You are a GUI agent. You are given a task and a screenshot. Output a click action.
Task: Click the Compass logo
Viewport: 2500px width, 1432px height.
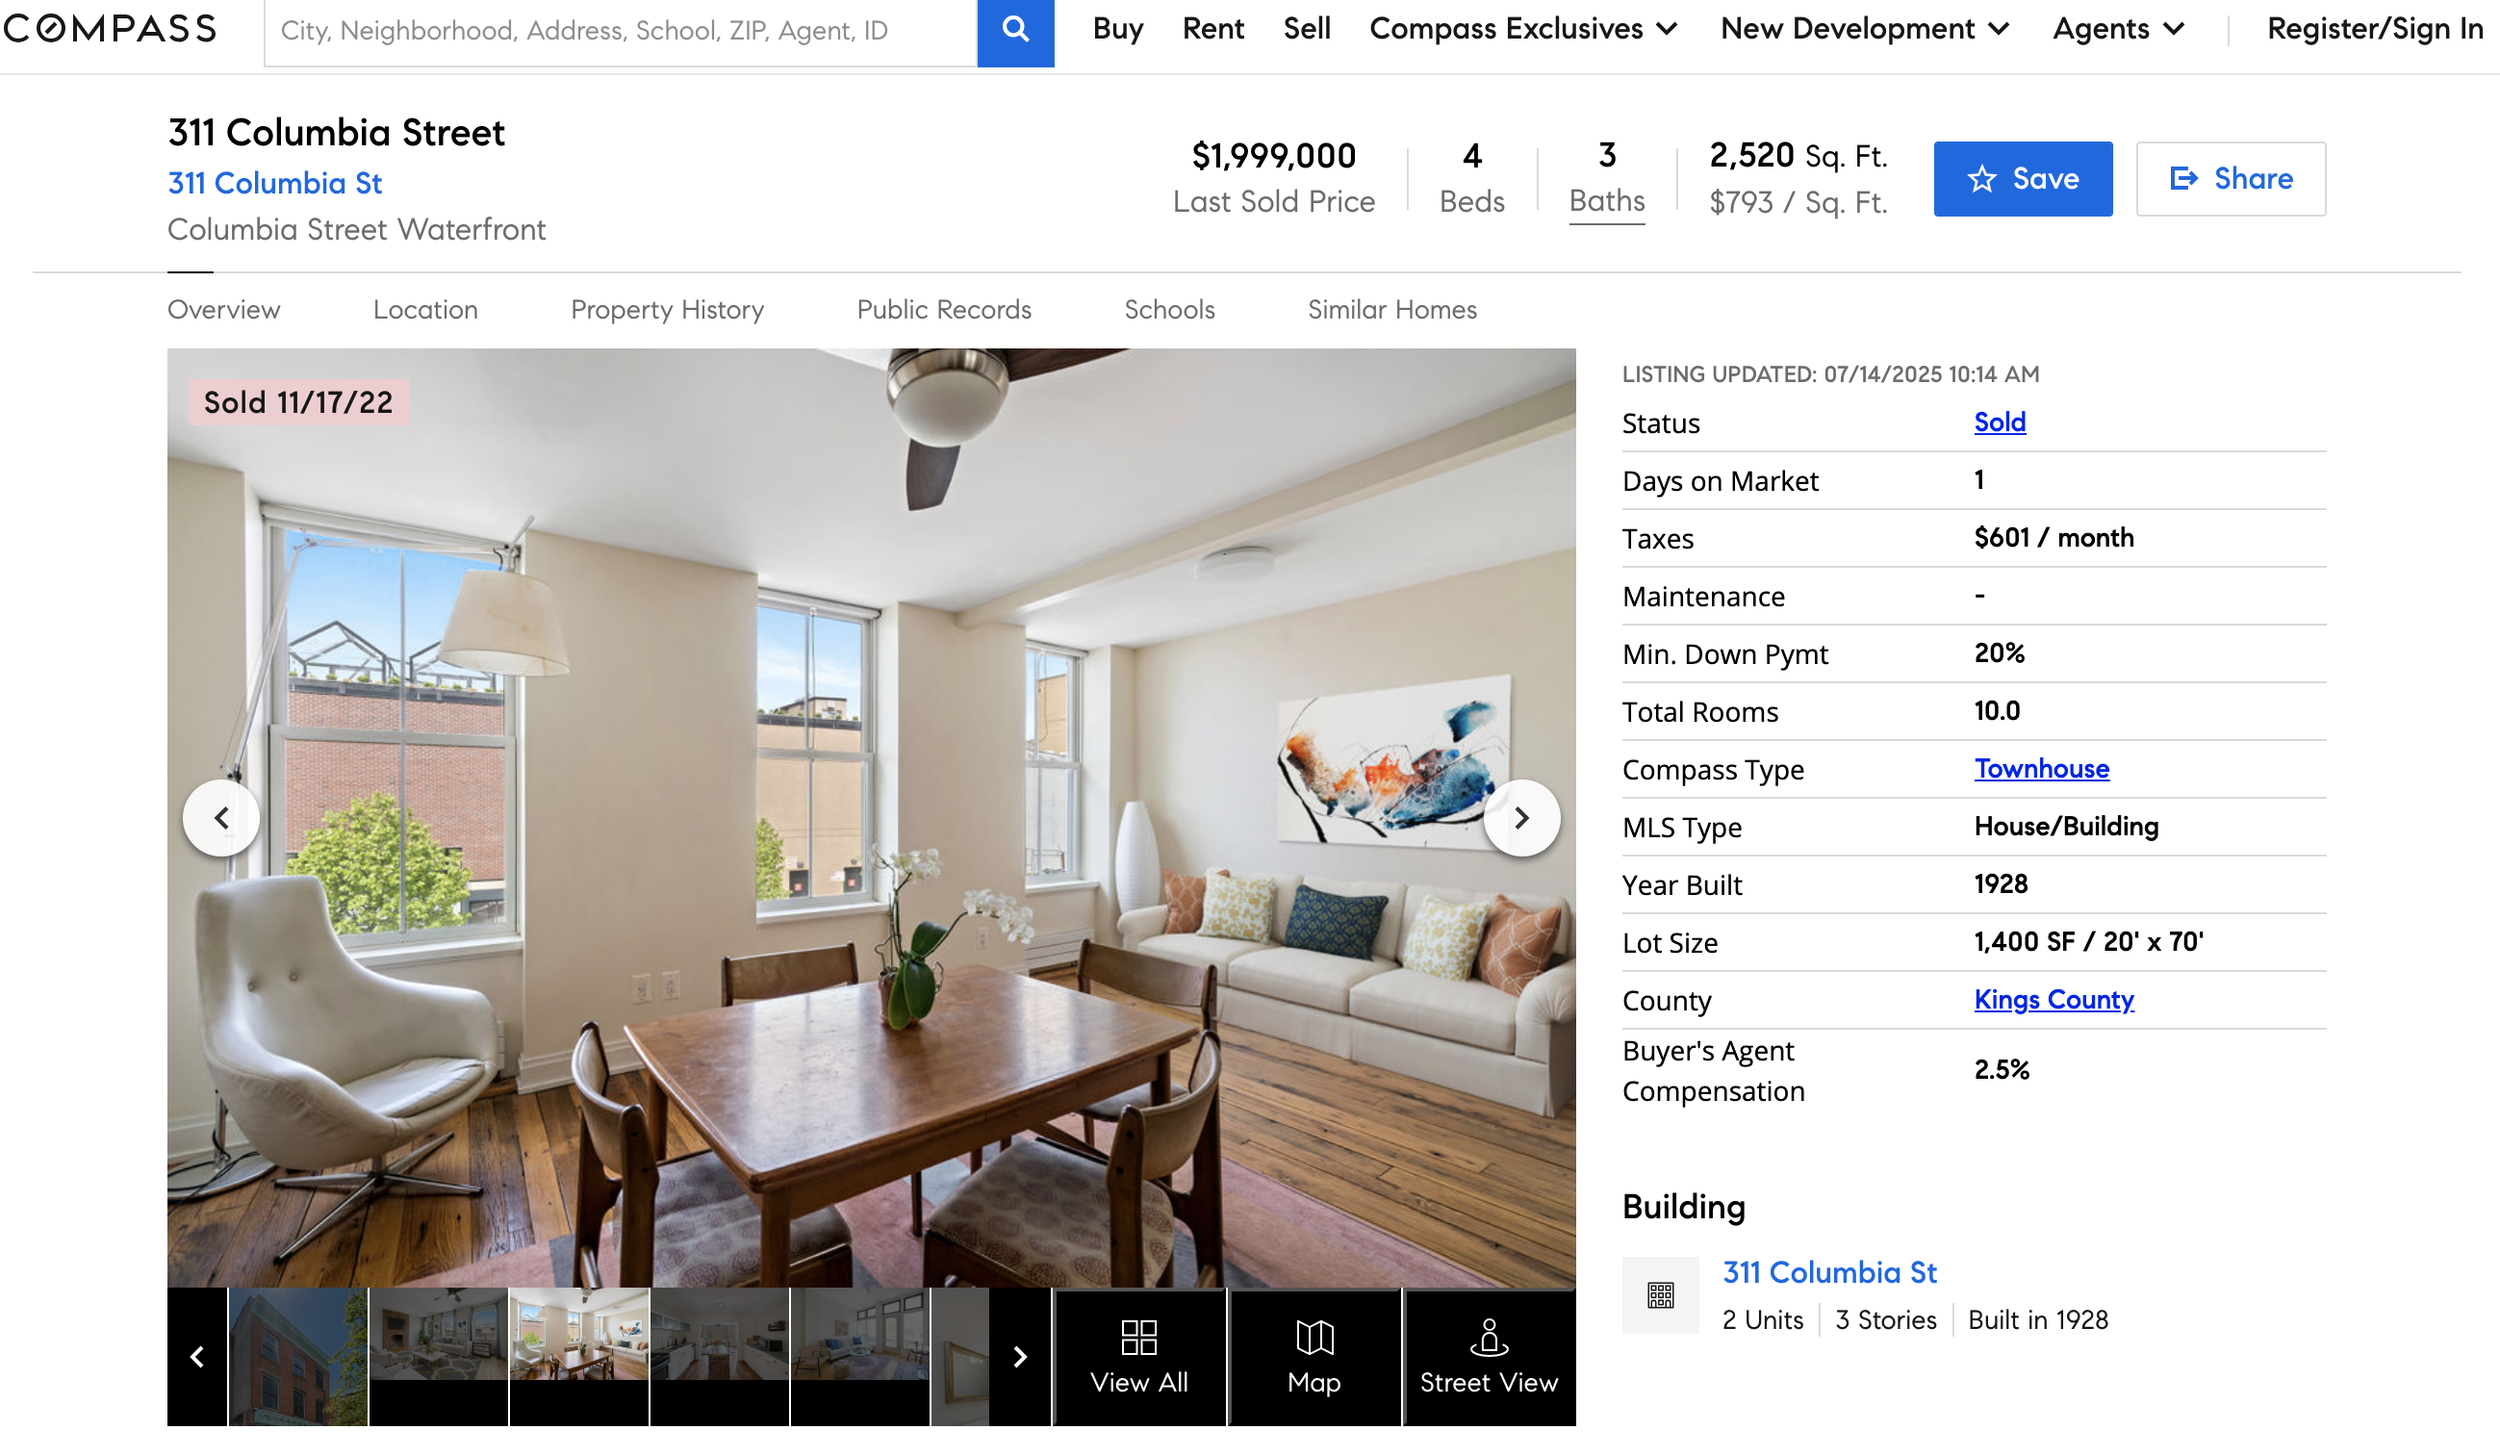pos(108,28)
